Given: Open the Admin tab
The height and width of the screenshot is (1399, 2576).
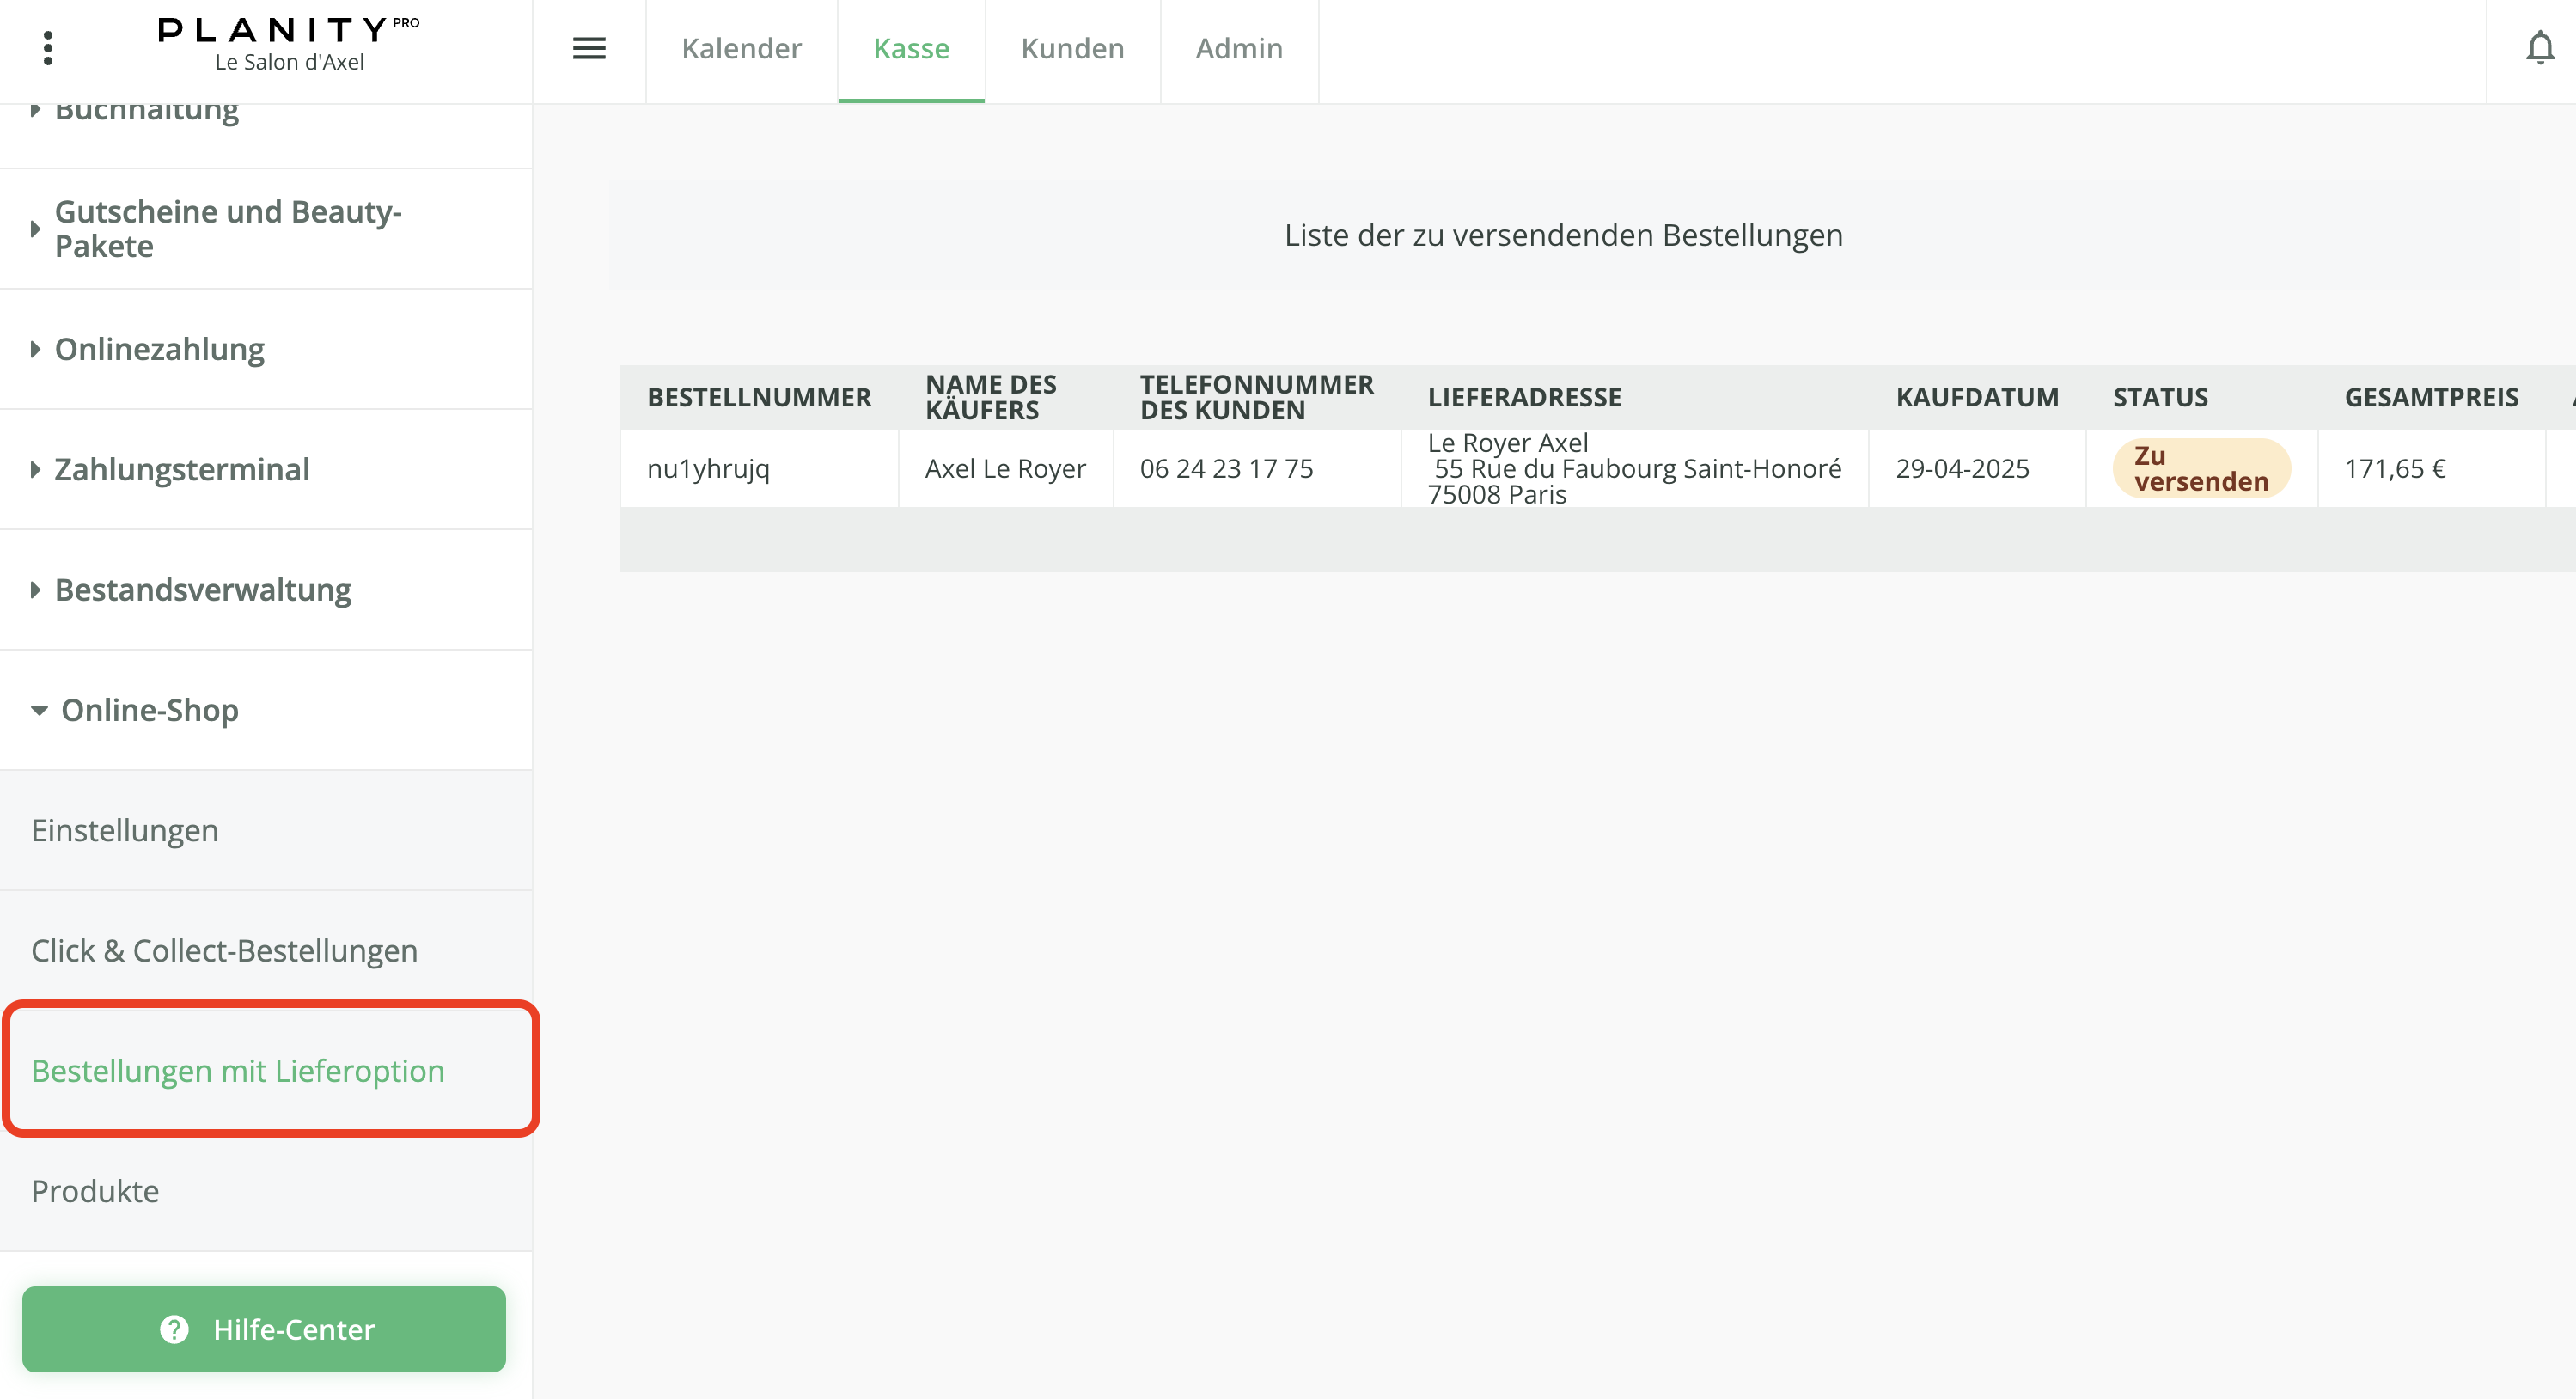Looking at the screenshot, I should (1238, 48).
